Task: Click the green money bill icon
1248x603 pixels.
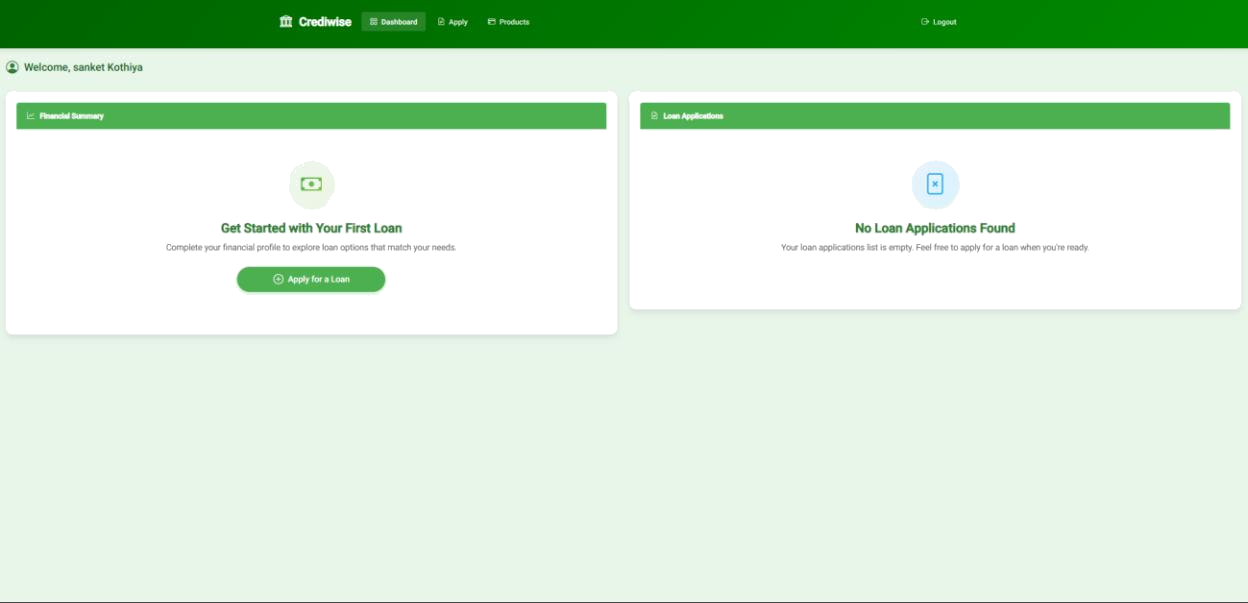Action: point(311,184)
